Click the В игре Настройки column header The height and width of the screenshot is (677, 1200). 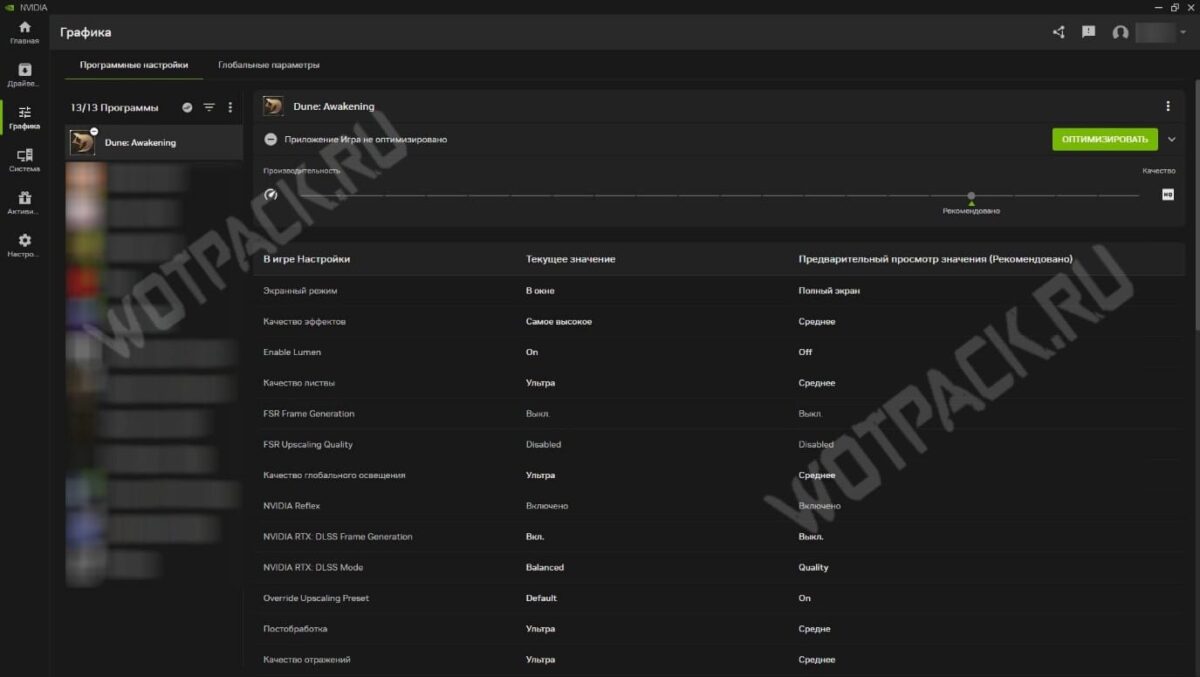(307, 259)
